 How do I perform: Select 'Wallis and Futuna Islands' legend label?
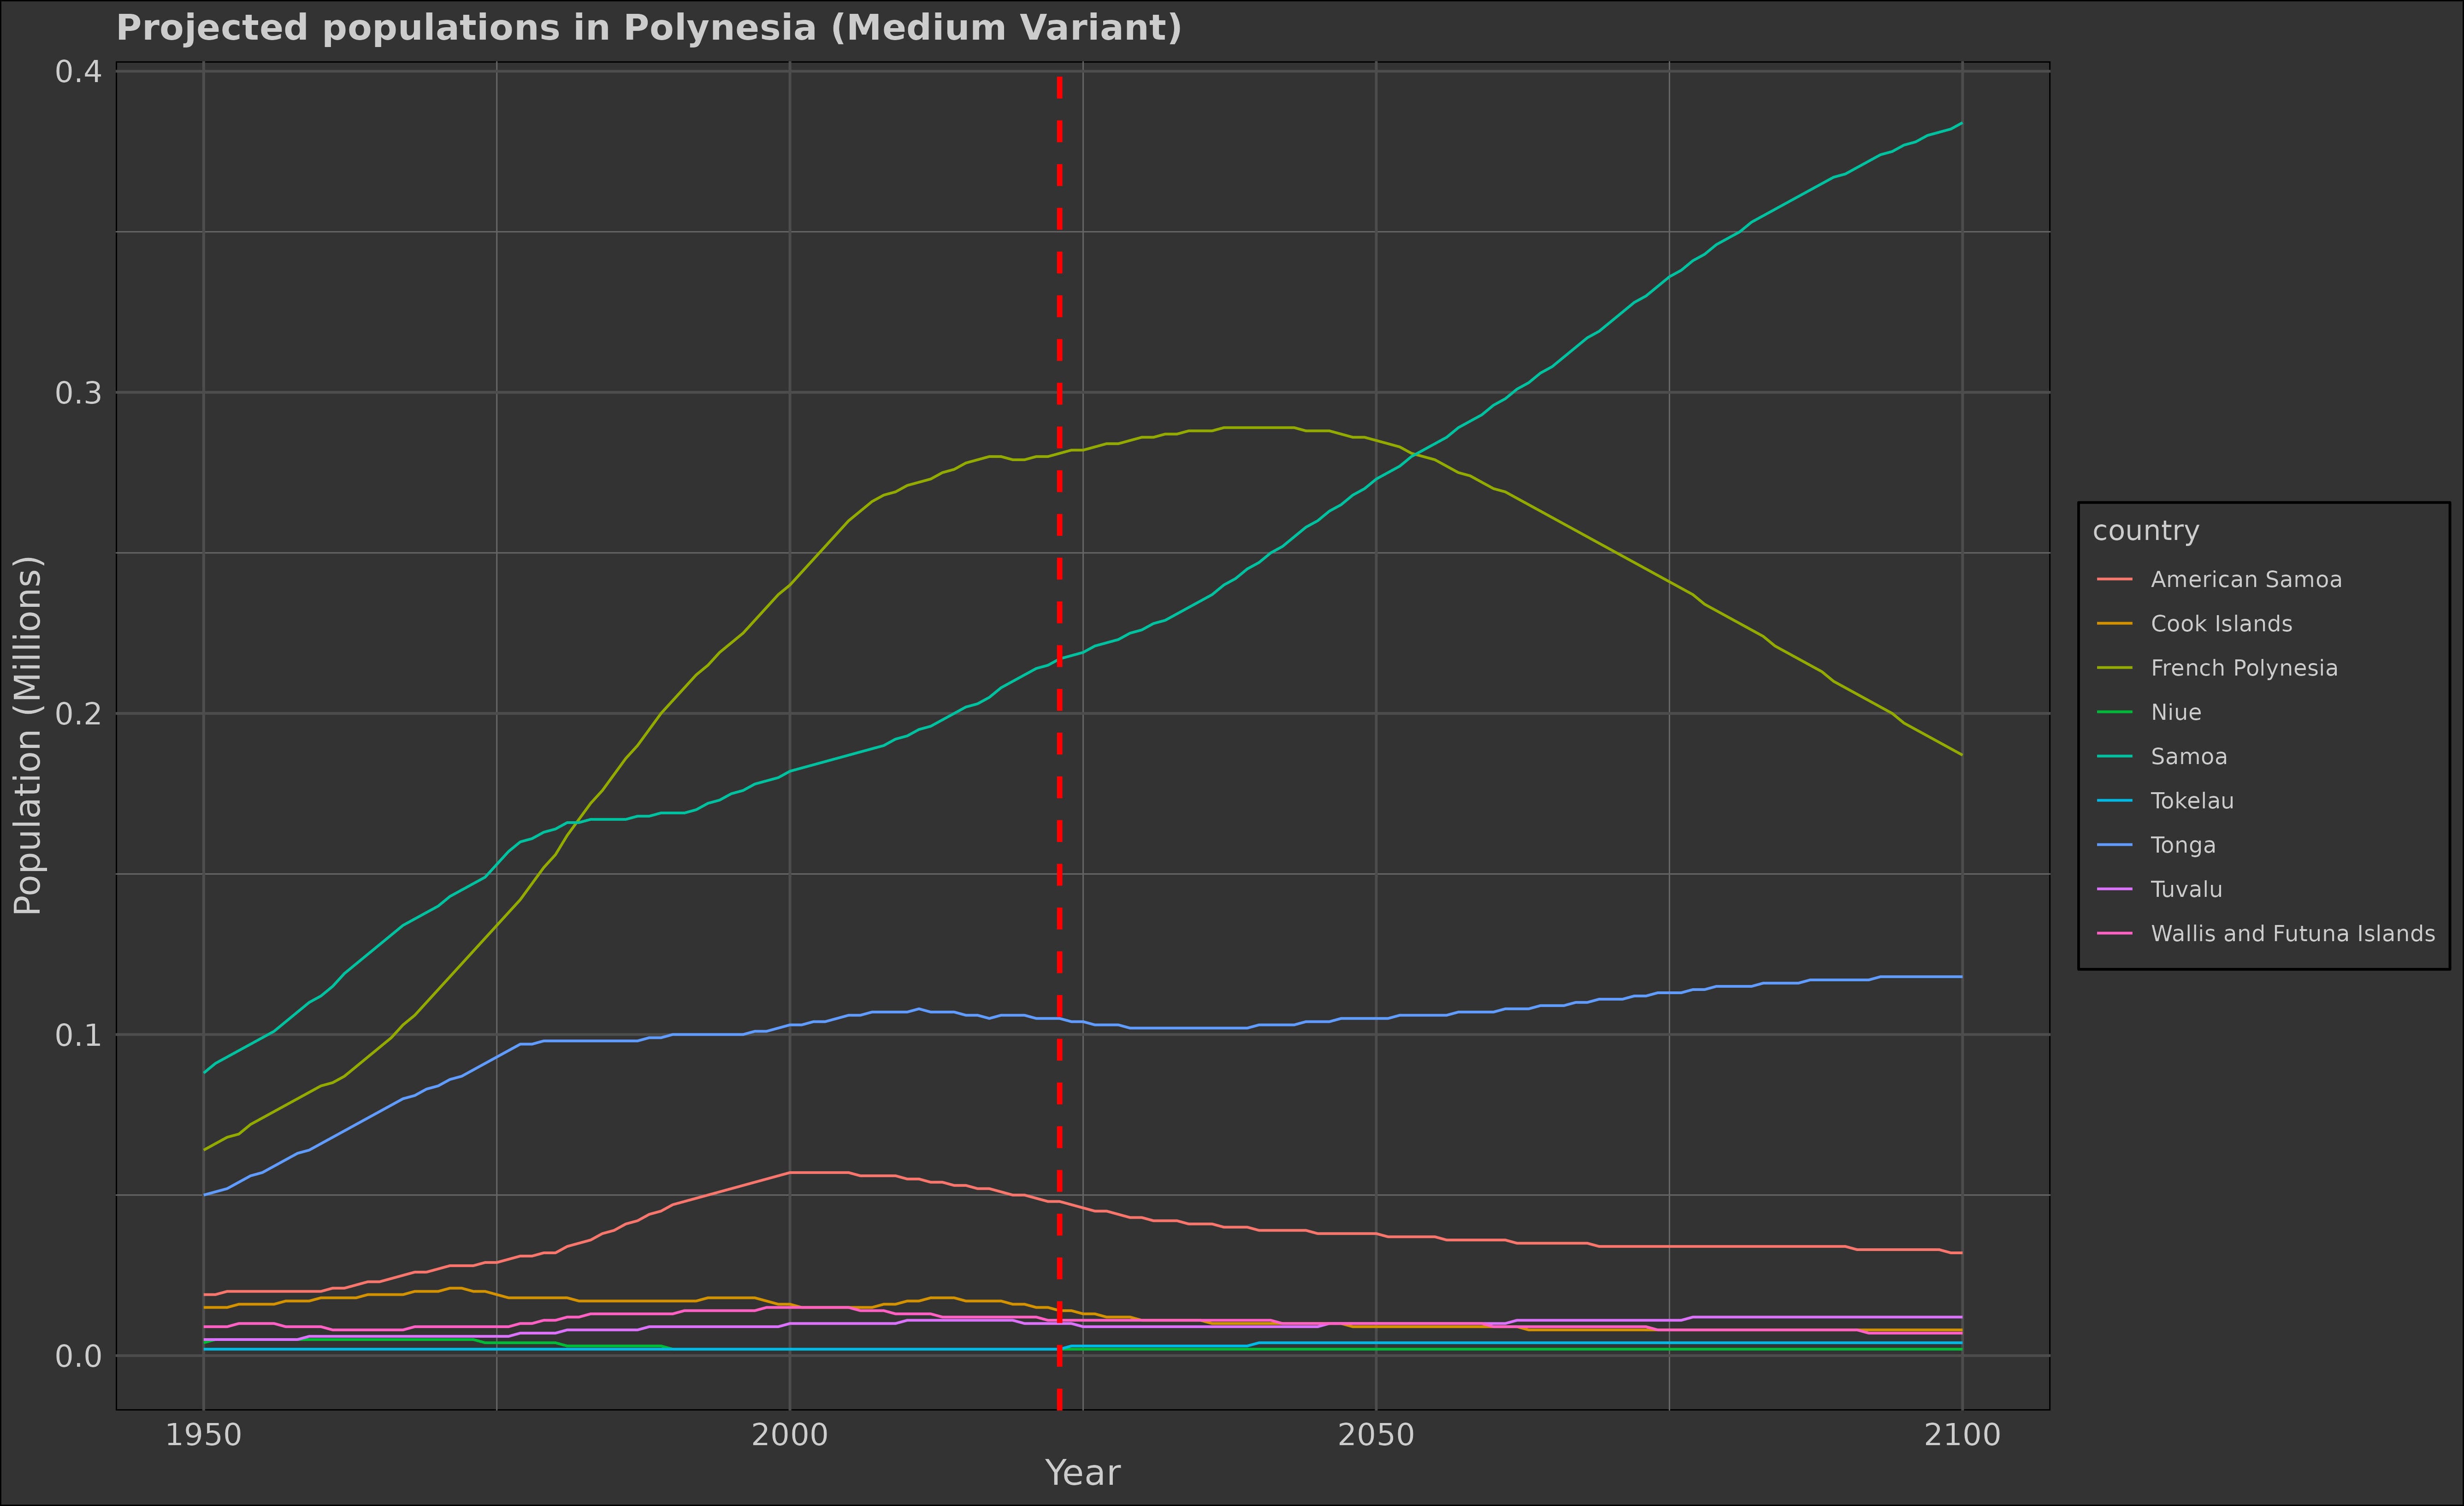[x=2293, y=934]
